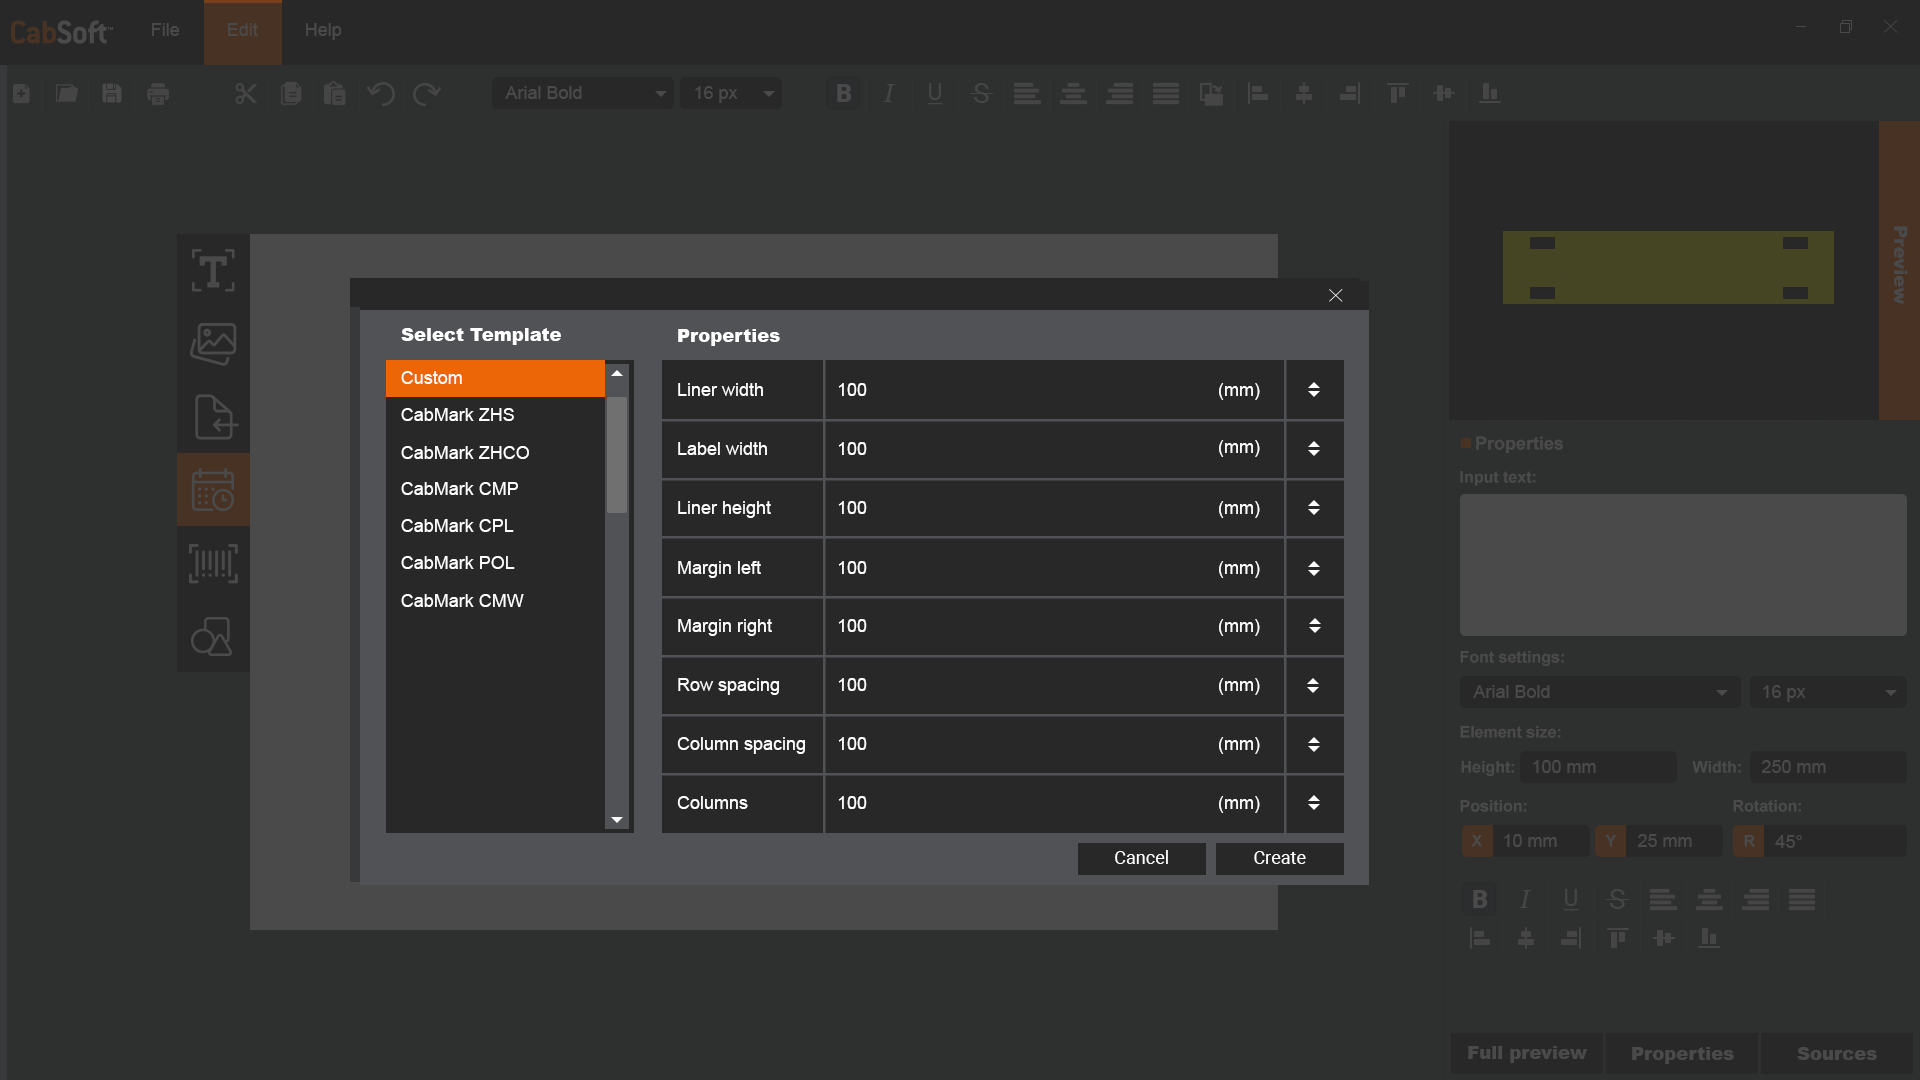Toggle italic text formatting
This screenshot has width=1920, height=1080.
point(888,93)
